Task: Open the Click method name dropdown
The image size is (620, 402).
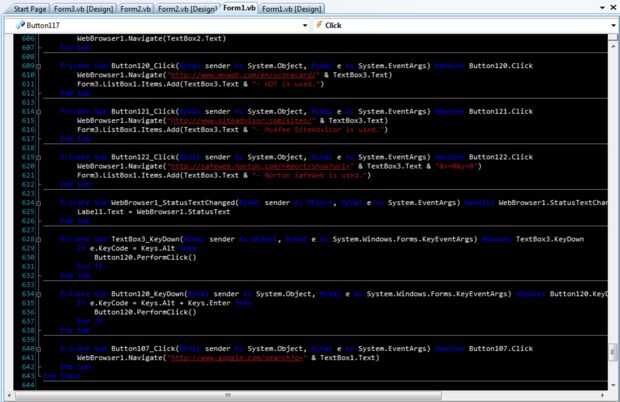Action: [613, 25]
